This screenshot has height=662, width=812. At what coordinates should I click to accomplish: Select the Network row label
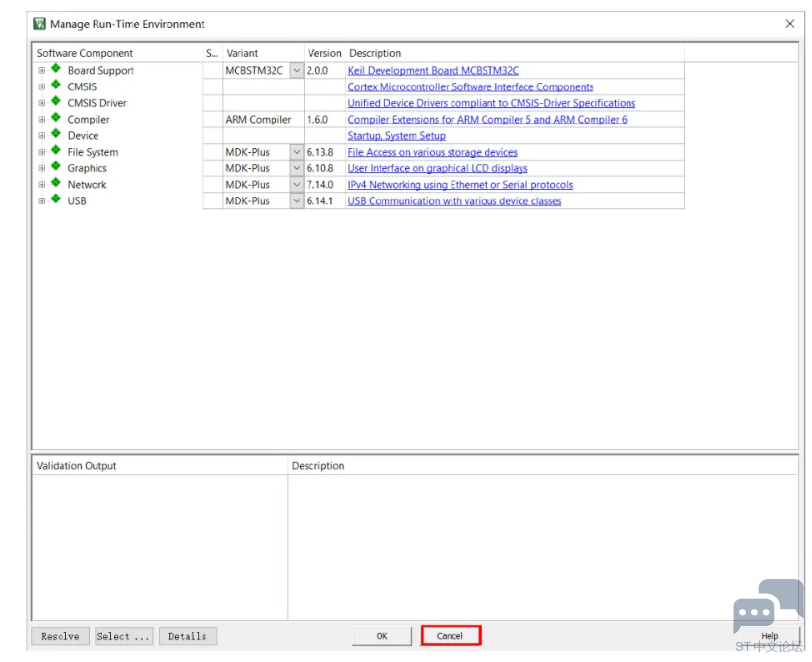tap(86, 185)
